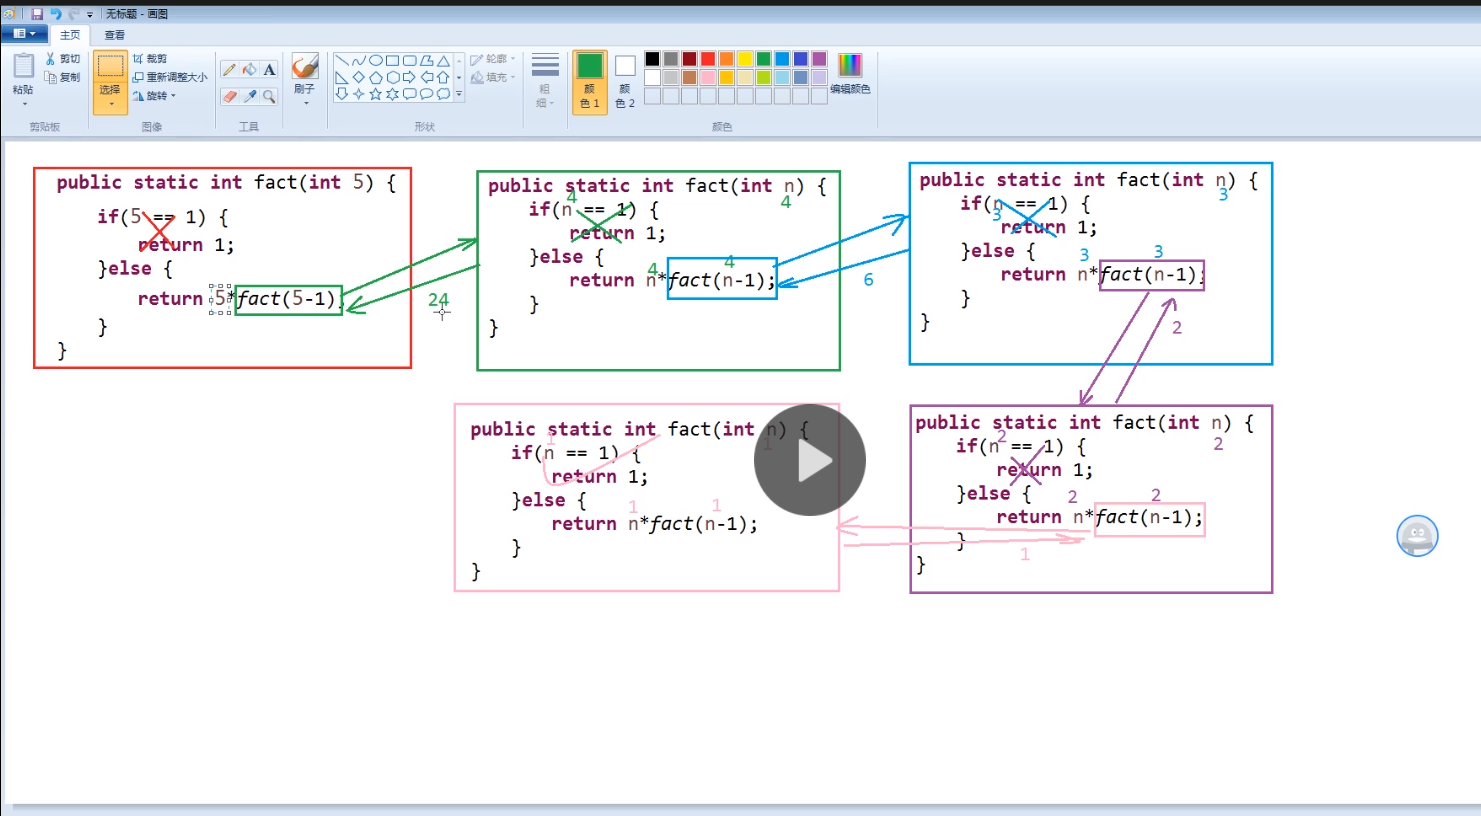
Task: Choose the Curve shape
Action: click(359, 60)
